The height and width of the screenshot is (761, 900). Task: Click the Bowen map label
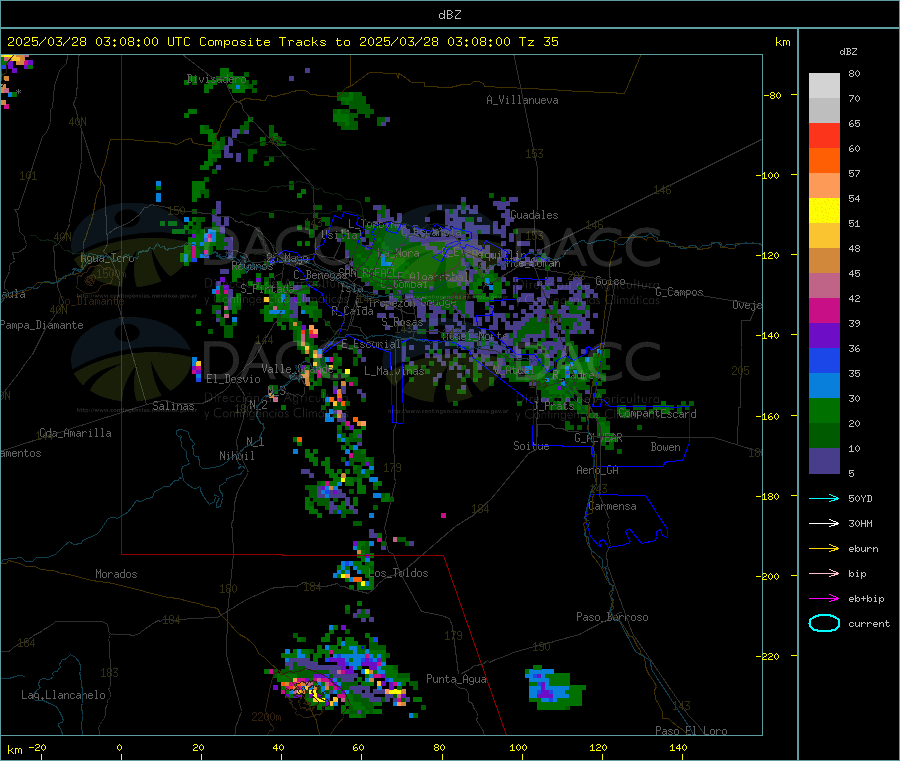click(x=665, y=447)
